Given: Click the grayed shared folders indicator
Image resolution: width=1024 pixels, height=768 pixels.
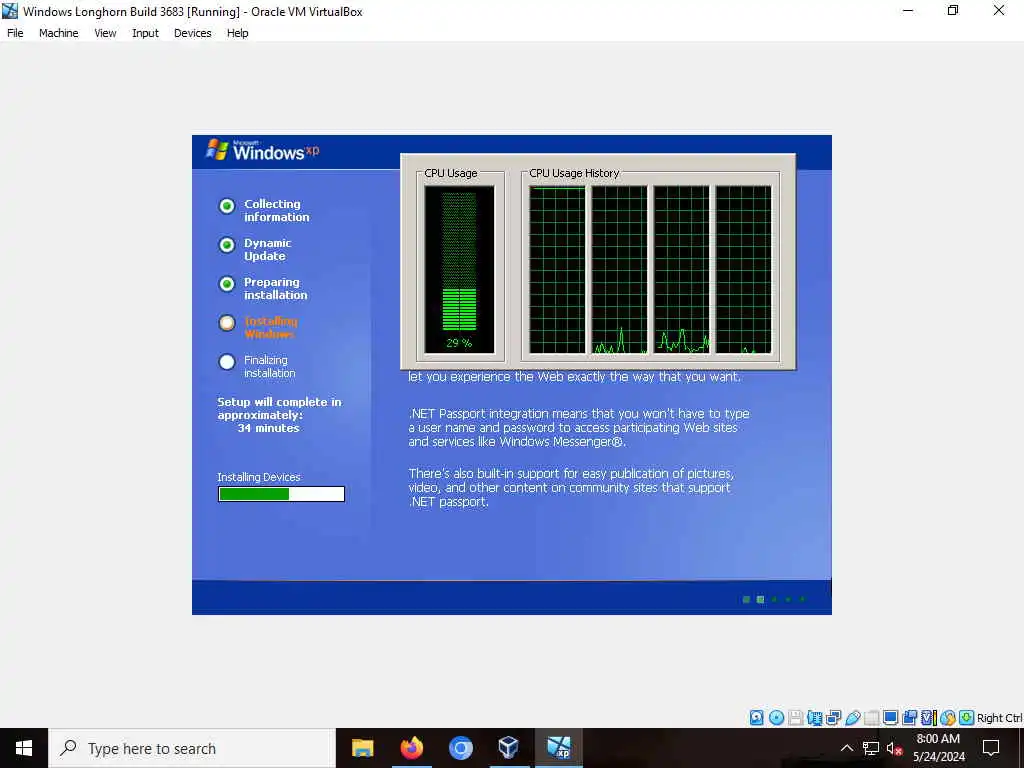Looking at the screenshot, I should (x=871, y=718).
